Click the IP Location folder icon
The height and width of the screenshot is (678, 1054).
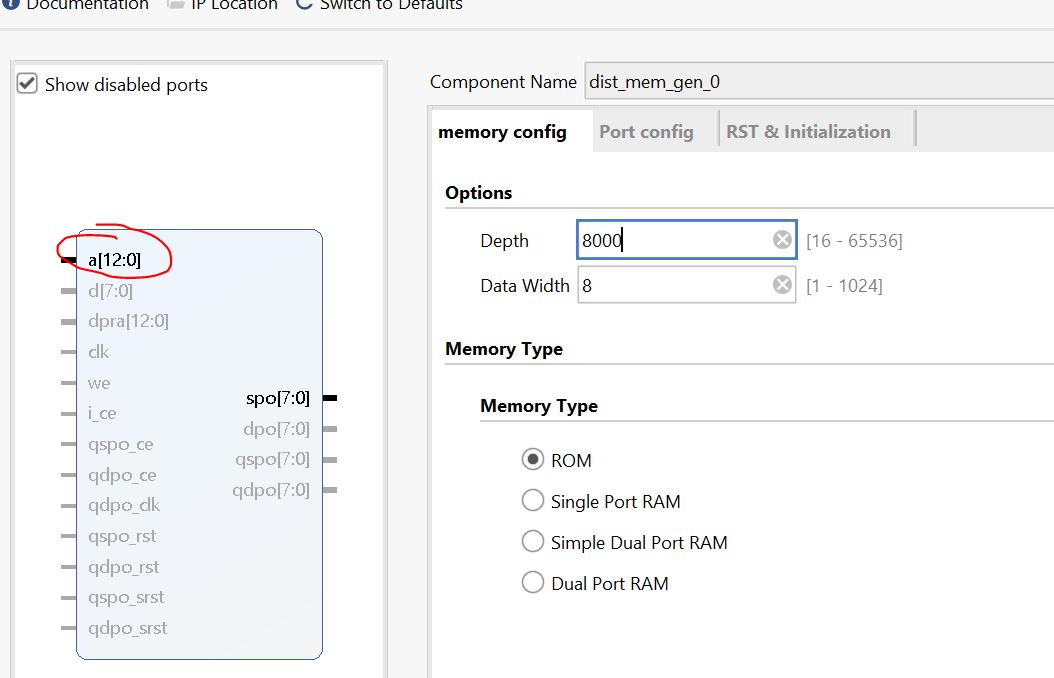(174, 4)
